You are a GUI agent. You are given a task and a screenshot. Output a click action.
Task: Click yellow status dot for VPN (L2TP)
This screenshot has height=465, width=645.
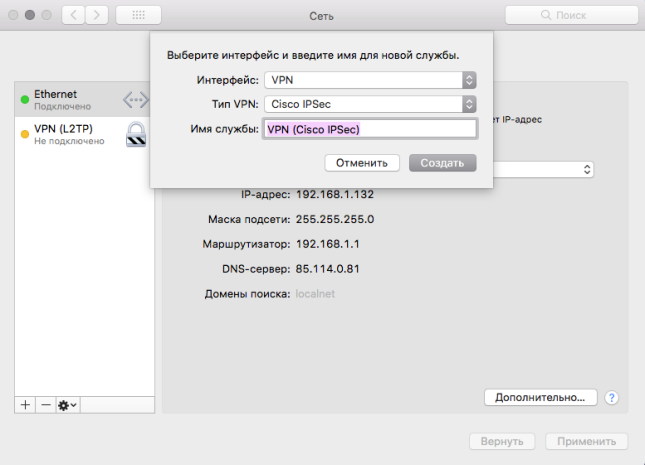coord(25,134)
